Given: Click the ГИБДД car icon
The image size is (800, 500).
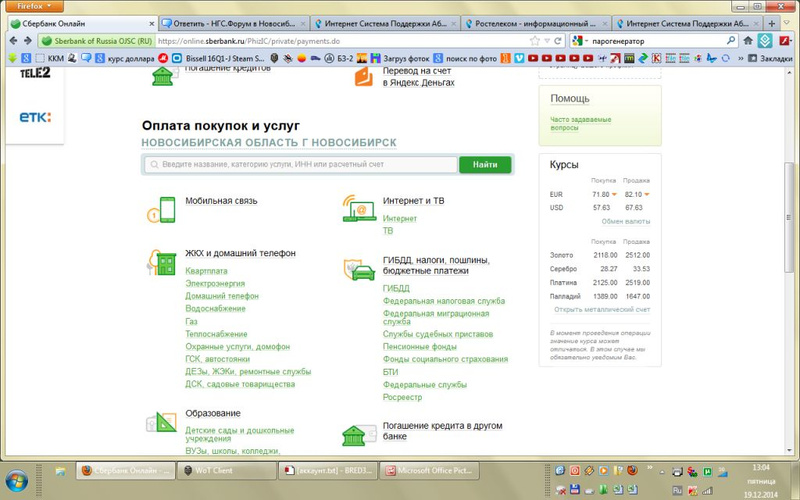Looking at the screenshot, I should click(358, 271).
